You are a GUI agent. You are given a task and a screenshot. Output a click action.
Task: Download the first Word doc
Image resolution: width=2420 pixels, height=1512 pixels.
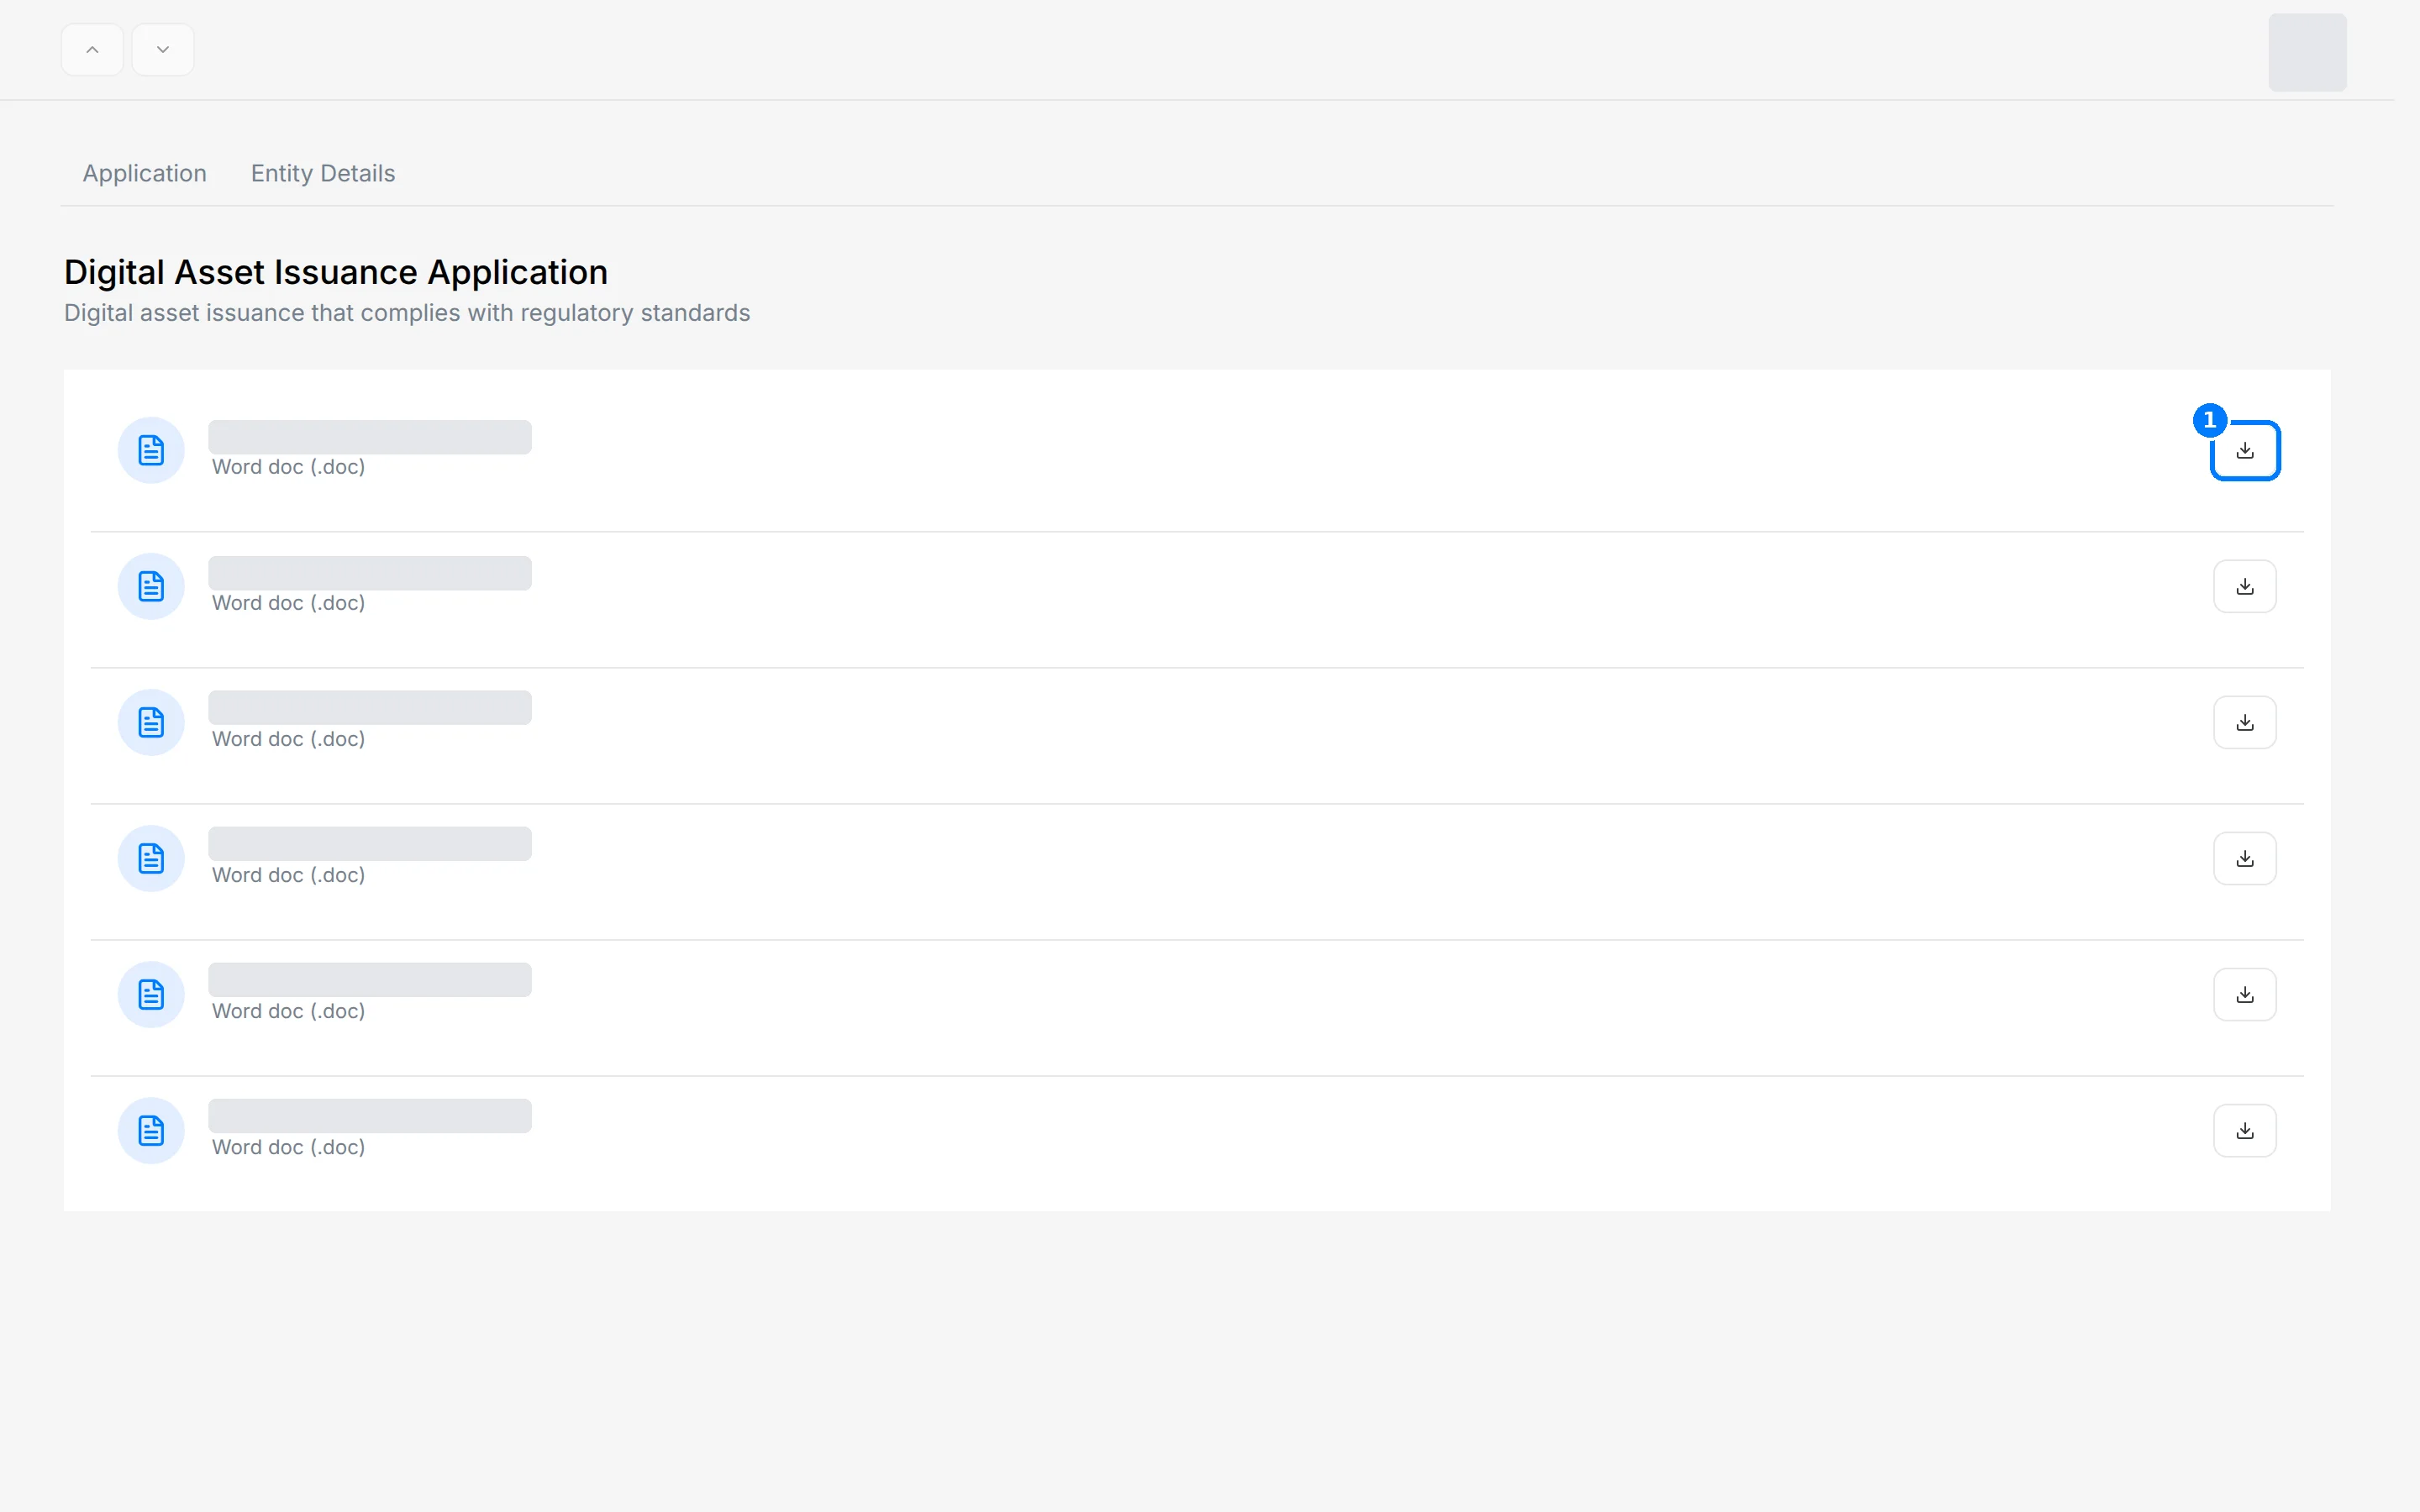click(x=2244, y=450)
